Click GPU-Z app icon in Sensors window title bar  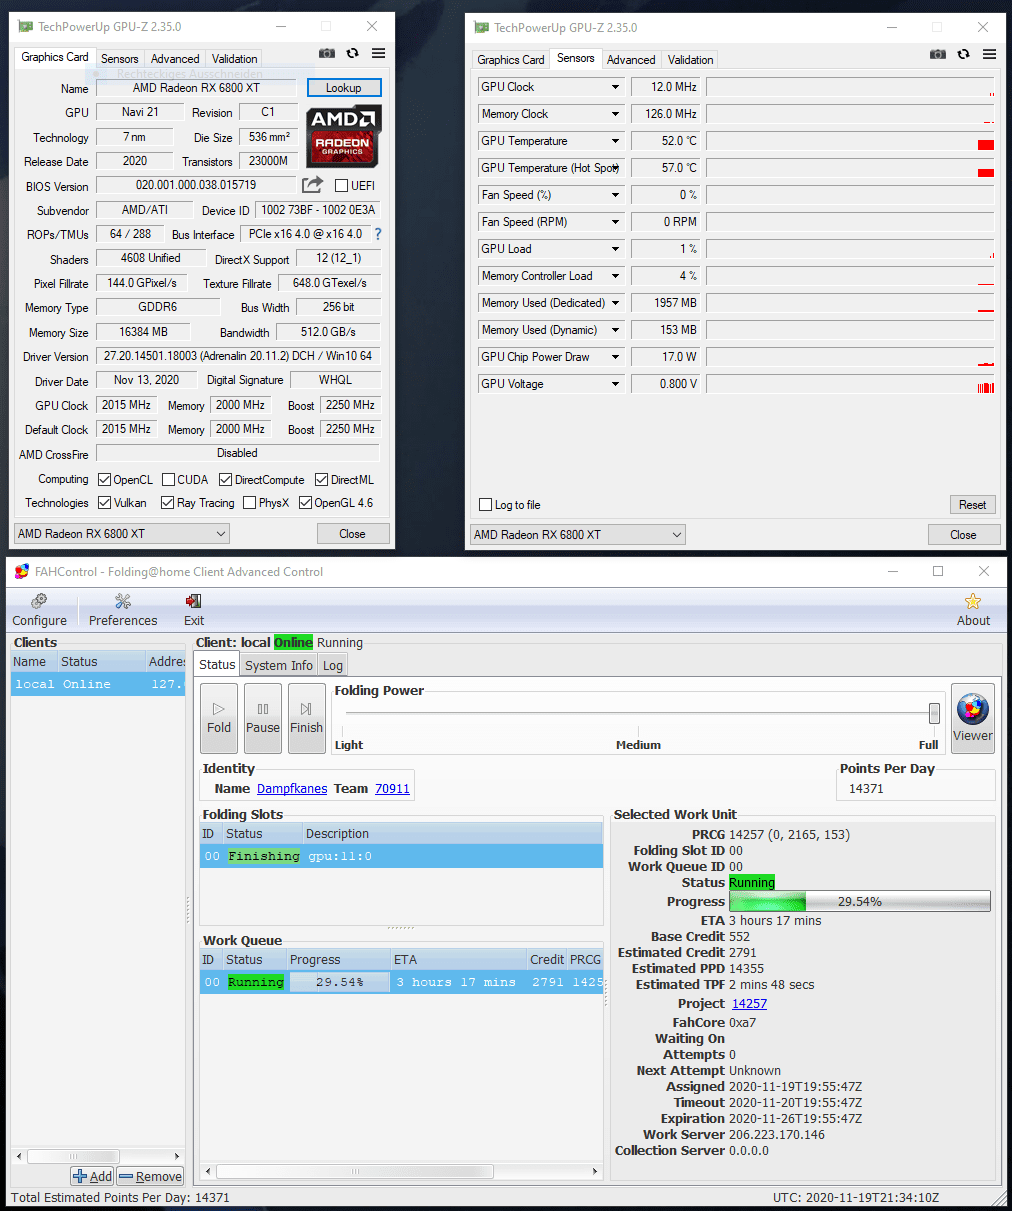(481, 28)
